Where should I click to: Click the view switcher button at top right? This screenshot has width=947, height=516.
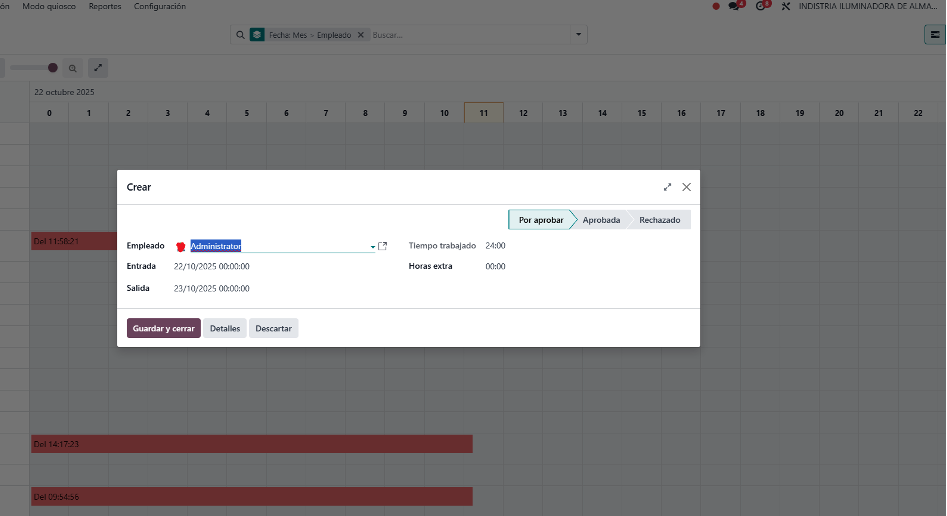pos(934,35)
